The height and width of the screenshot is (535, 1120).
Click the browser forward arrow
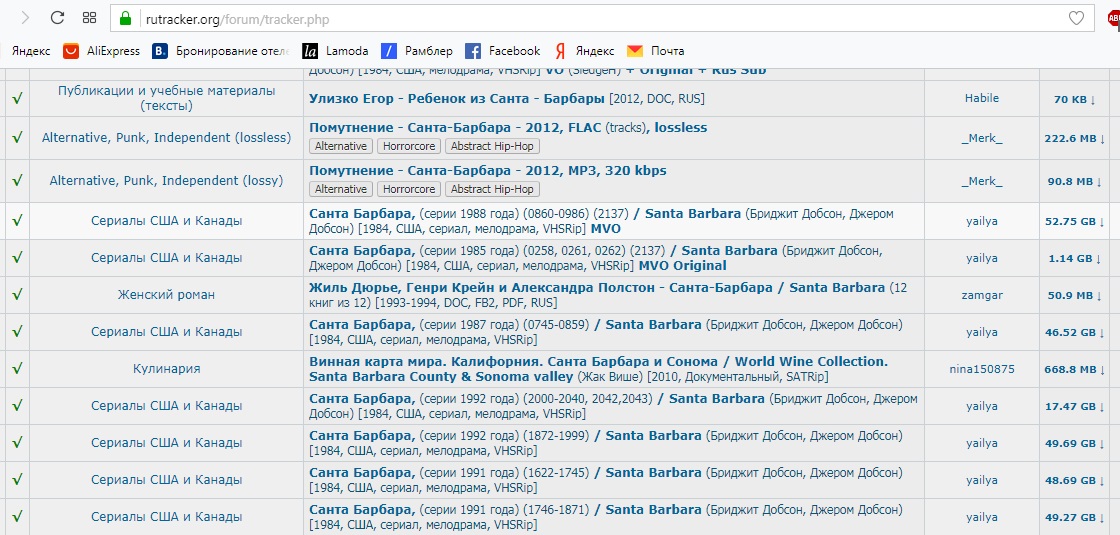(26, 18)
